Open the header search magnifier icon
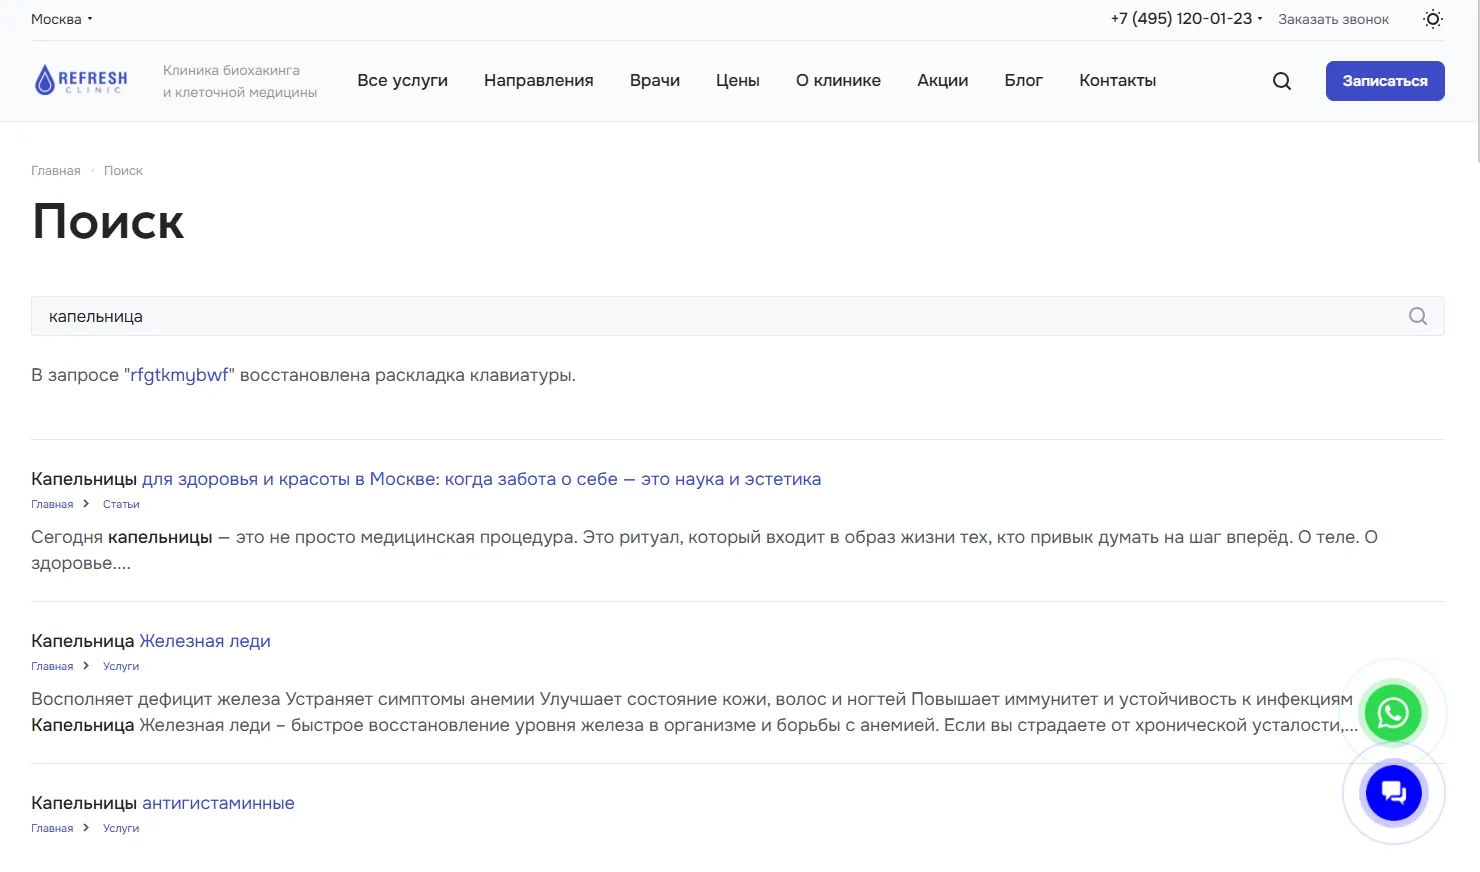The height and width of the screenshot is (872, 1480). tap(1281, 81)
